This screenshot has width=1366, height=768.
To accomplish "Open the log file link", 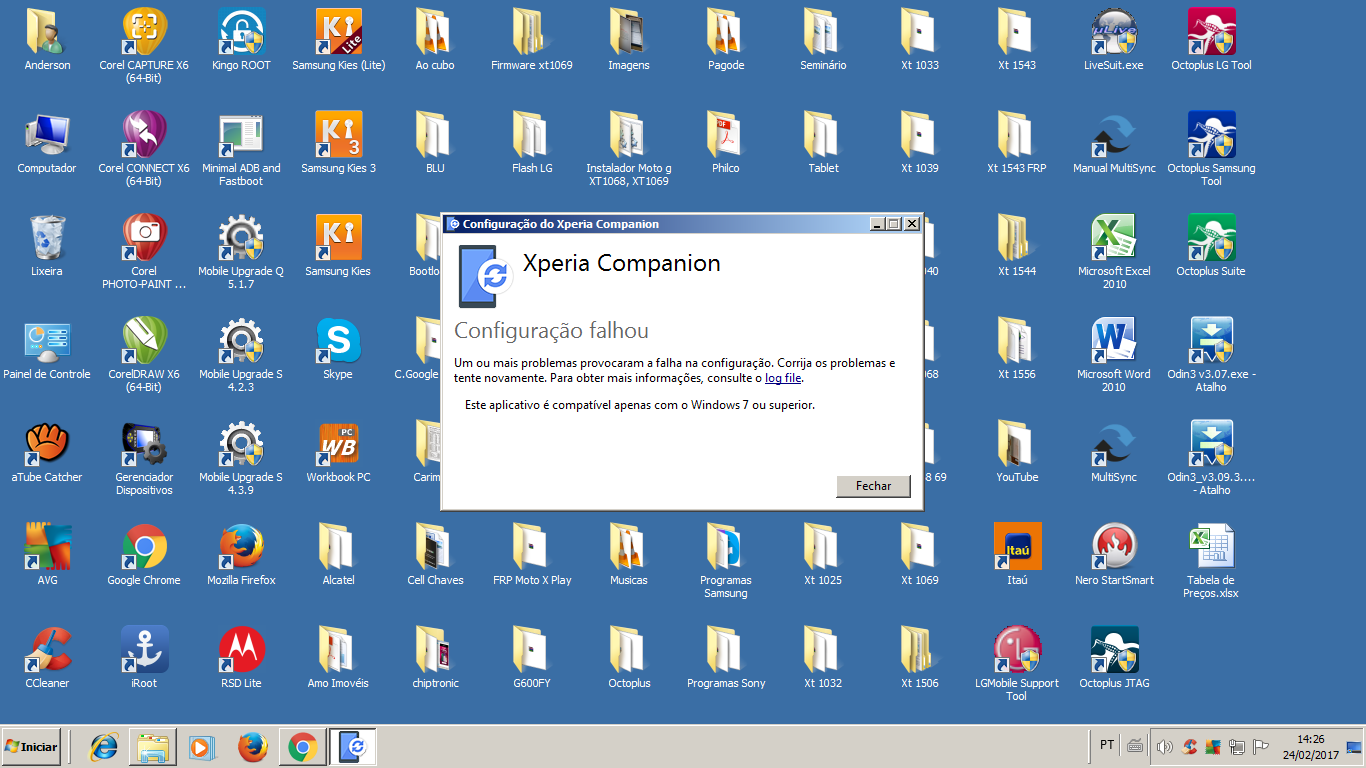I will pos(783,378).
